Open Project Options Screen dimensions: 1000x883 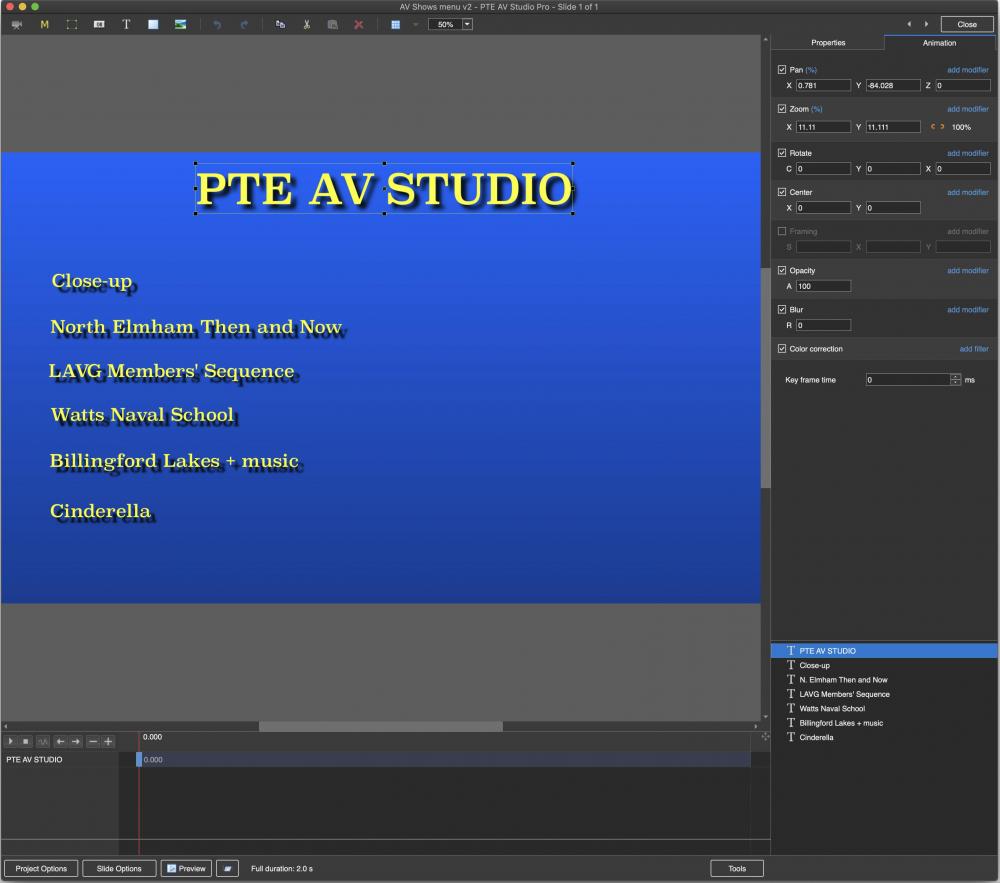pyautogui.click(x=41, y=868)
